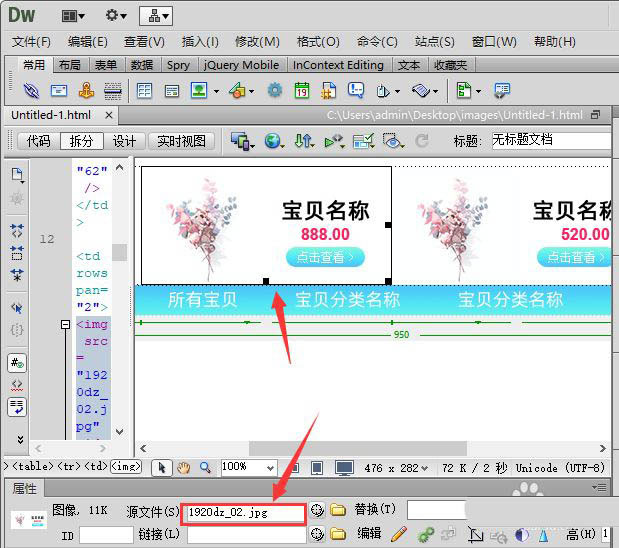Switch to the 布局 insert tab
Image resolution: width=619 pixels, height=548 pixels.
(70, 65)
